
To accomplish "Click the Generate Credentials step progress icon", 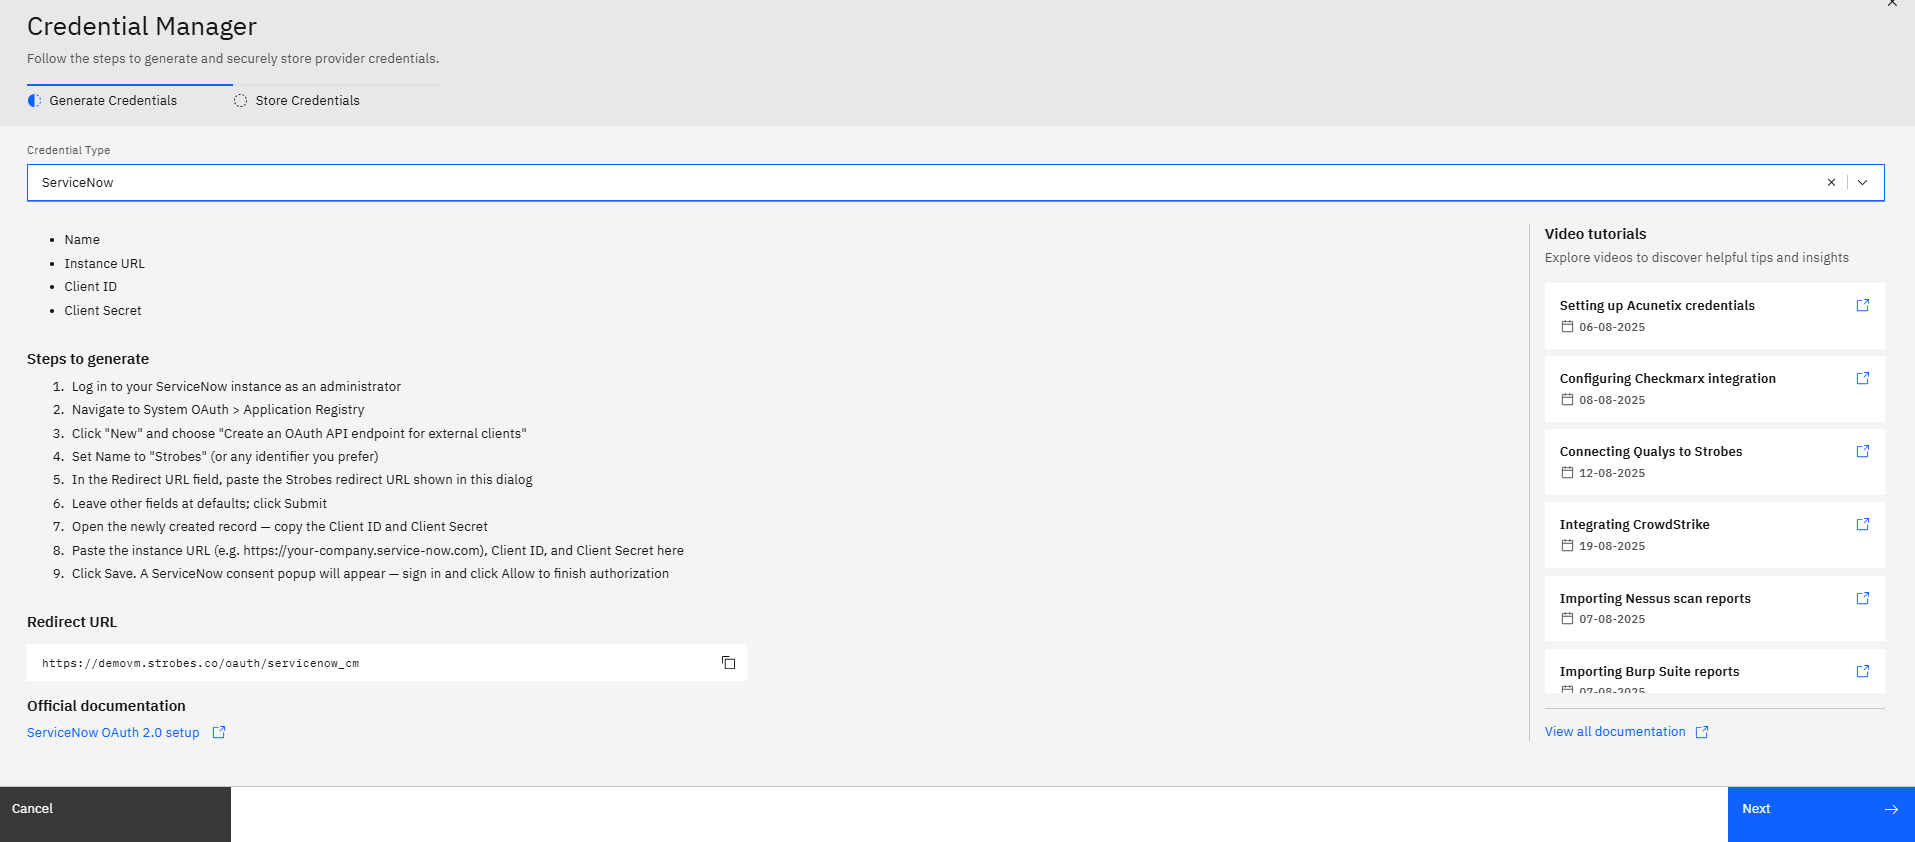I will pyautogui.click(x=35, y=100).
